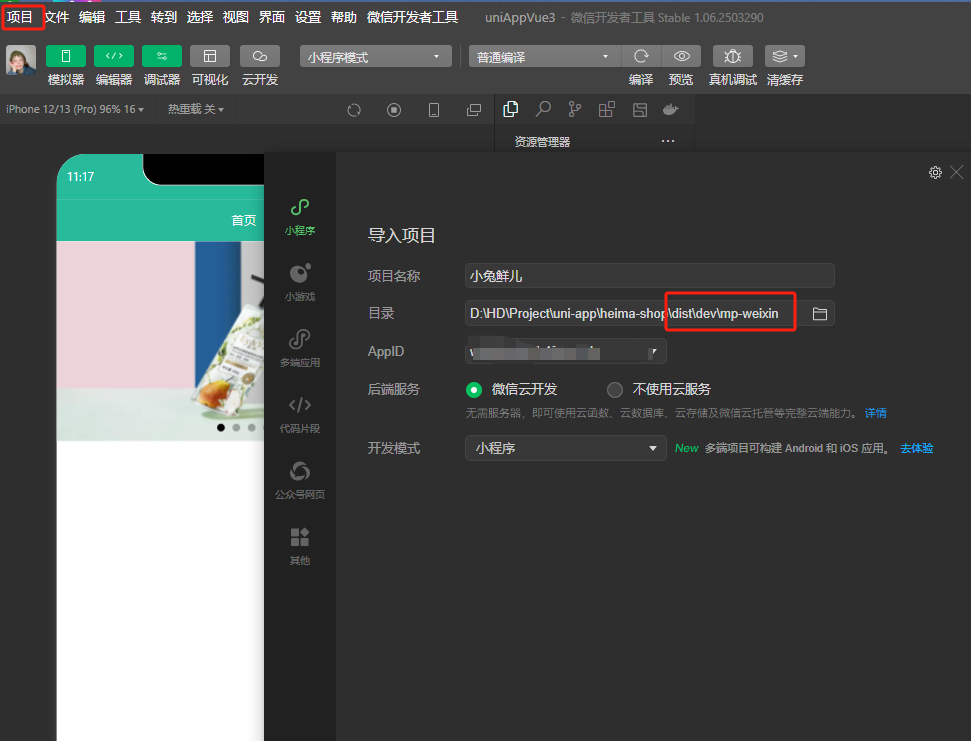The image size is (971, 741).
Task: Click the Project Name (项目名称) input field
Action: coord(649,276)
